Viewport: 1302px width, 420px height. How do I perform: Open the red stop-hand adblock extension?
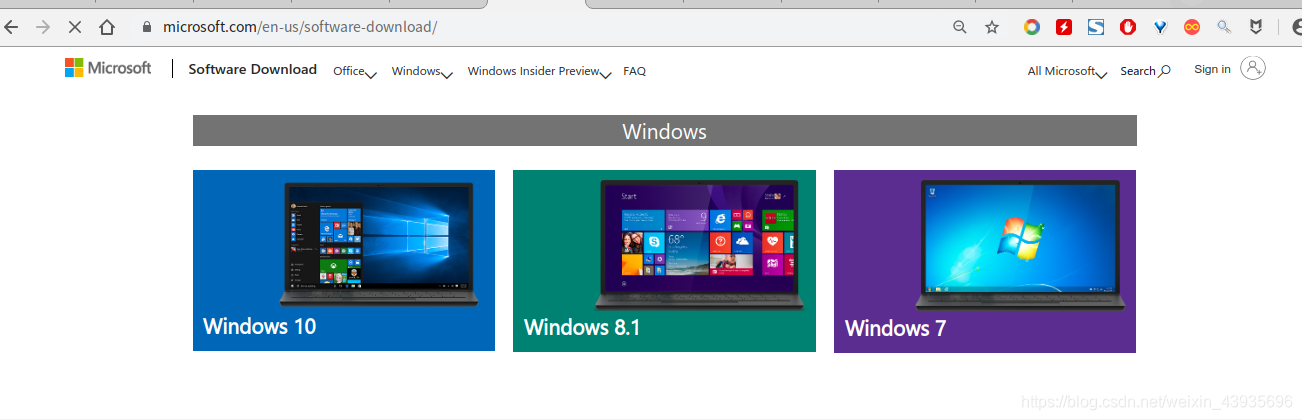click(1128, 27)
